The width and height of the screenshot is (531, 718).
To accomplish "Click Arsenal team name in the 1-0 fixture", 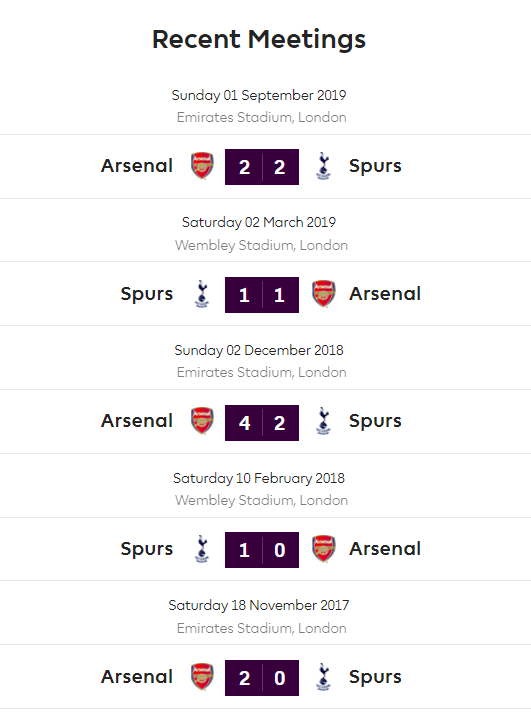I will (385, 549).
